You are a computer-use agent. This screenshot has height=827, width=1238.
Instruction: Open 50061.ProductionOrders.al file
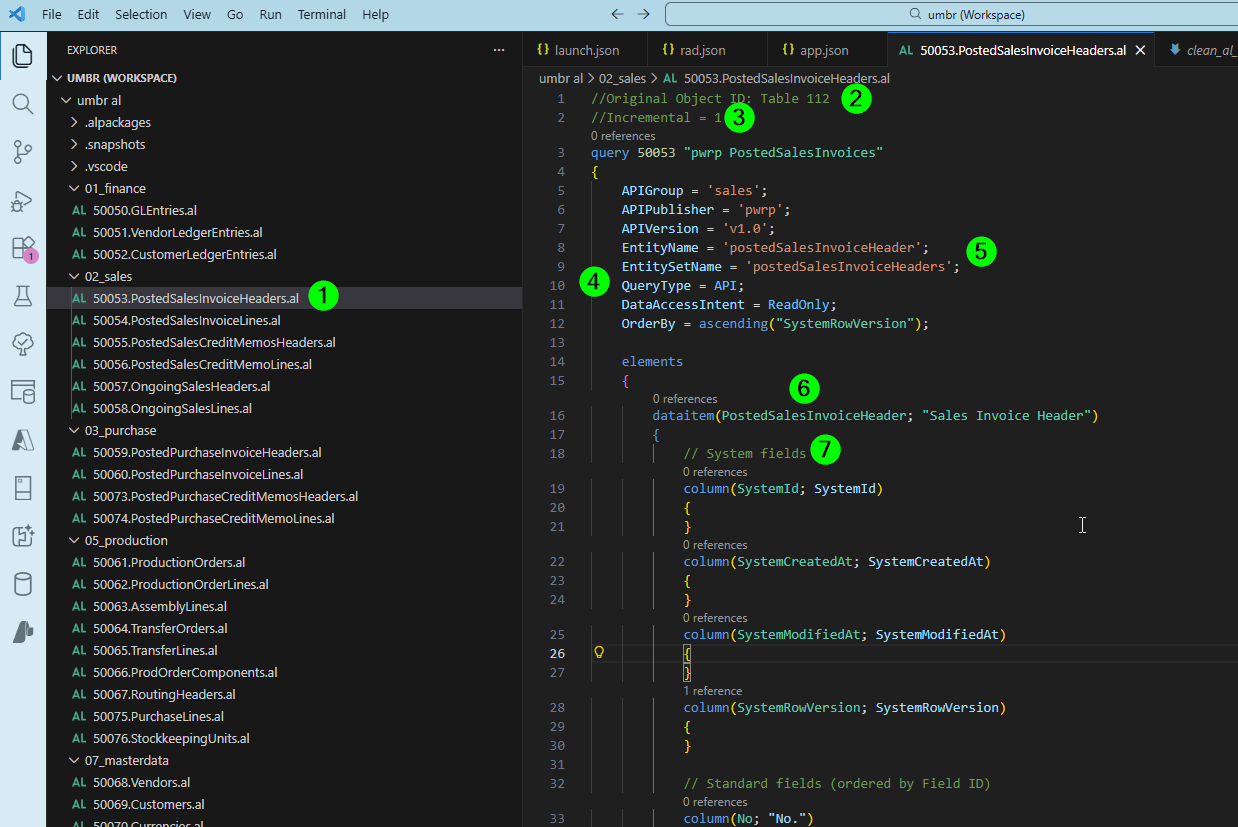[284, 562]
